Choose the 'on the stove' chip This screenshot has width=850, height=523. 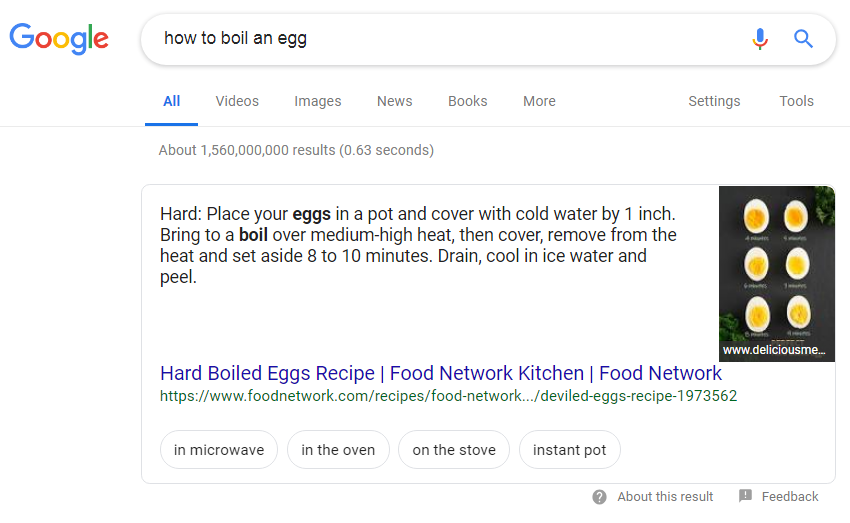[454, 450]
